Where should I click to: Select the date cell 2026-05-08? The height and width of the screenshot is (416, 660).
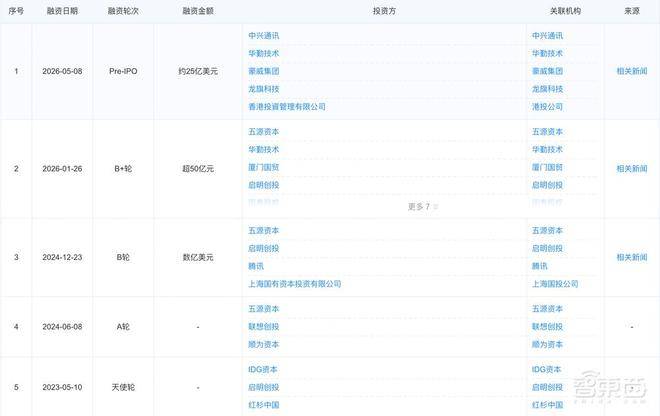tap(62, 71)
